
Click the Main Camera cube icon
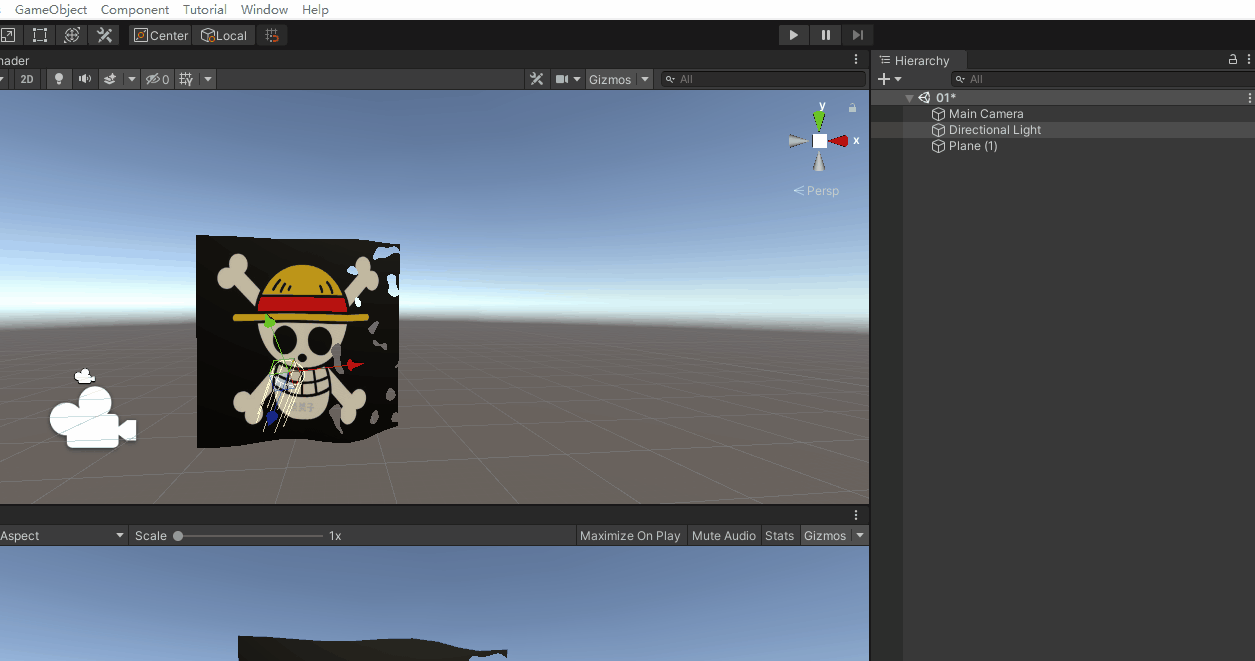(x=938, y=114)
